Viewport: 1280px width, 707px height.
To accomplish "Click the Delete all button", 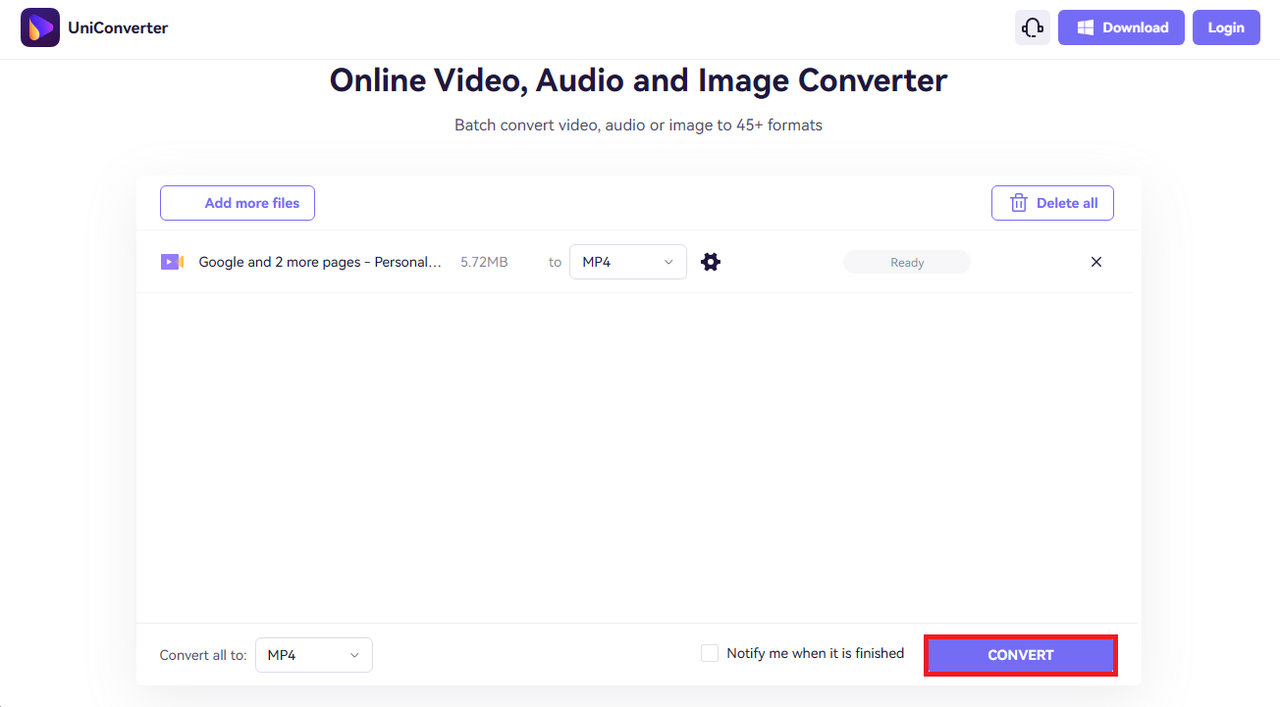I will (1052, 203).
